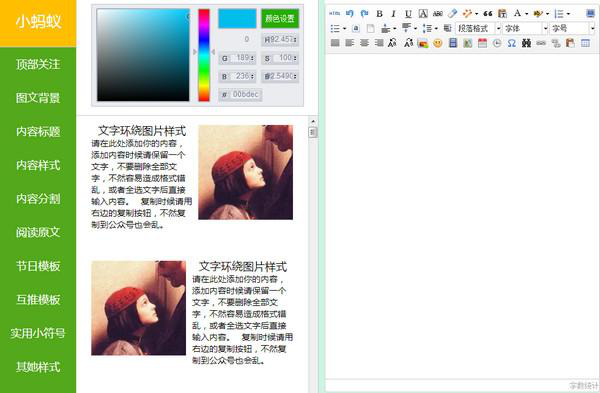Open the 字体 font family combo box
This screenshot has width=600, height=393.
point(525,28)
